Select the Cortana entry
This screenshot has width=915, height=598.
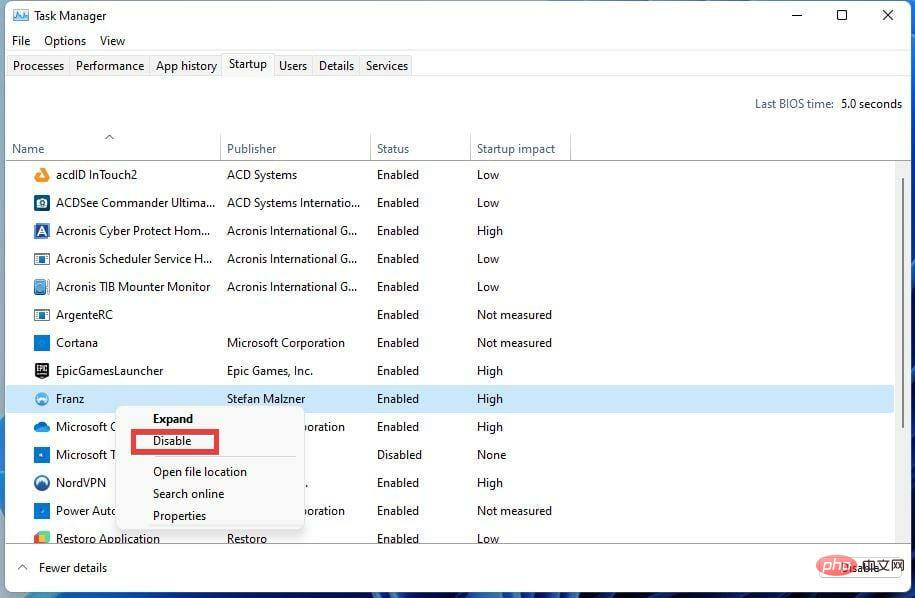(76, 343)
